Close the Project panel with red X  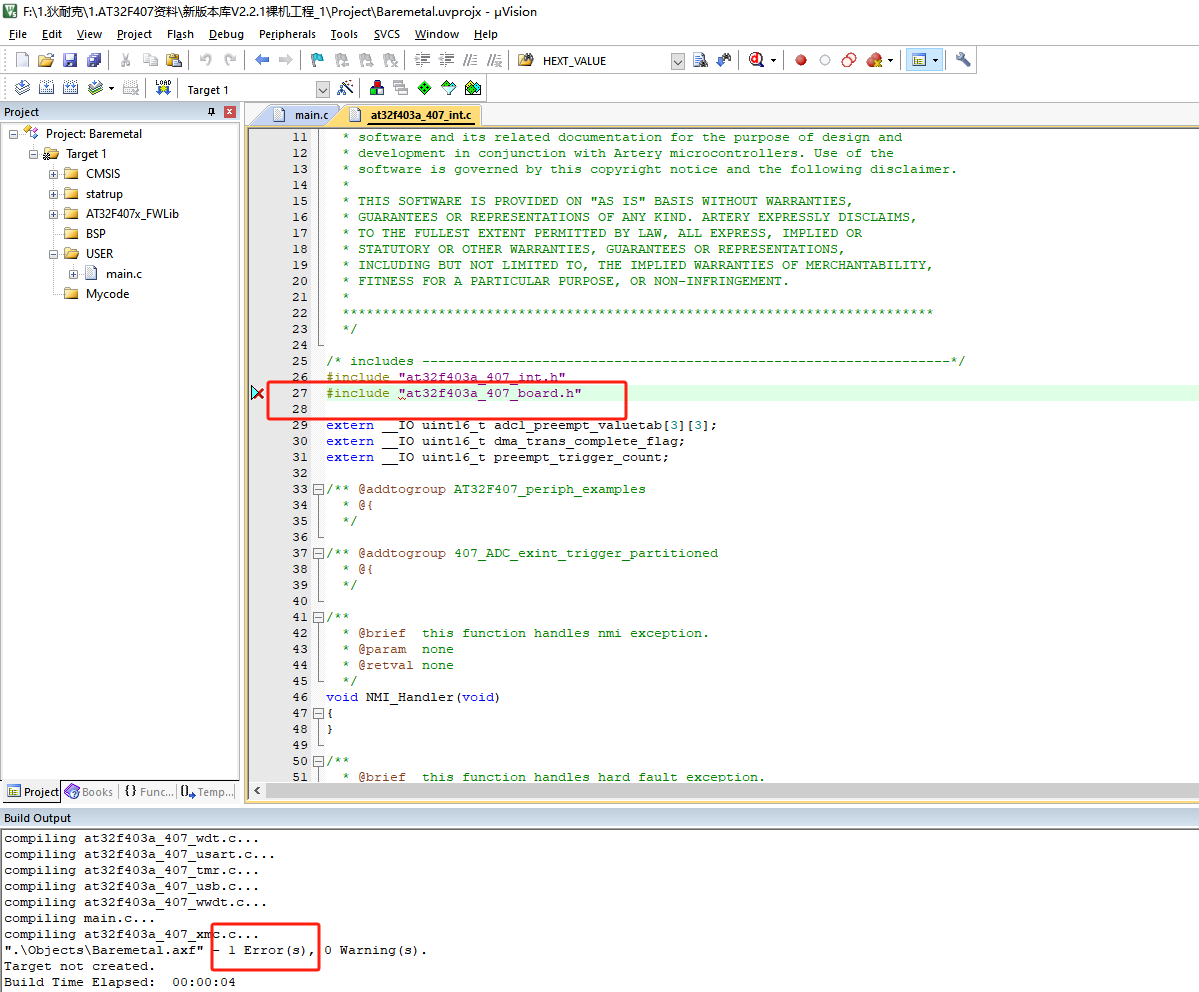click(229, 112)
